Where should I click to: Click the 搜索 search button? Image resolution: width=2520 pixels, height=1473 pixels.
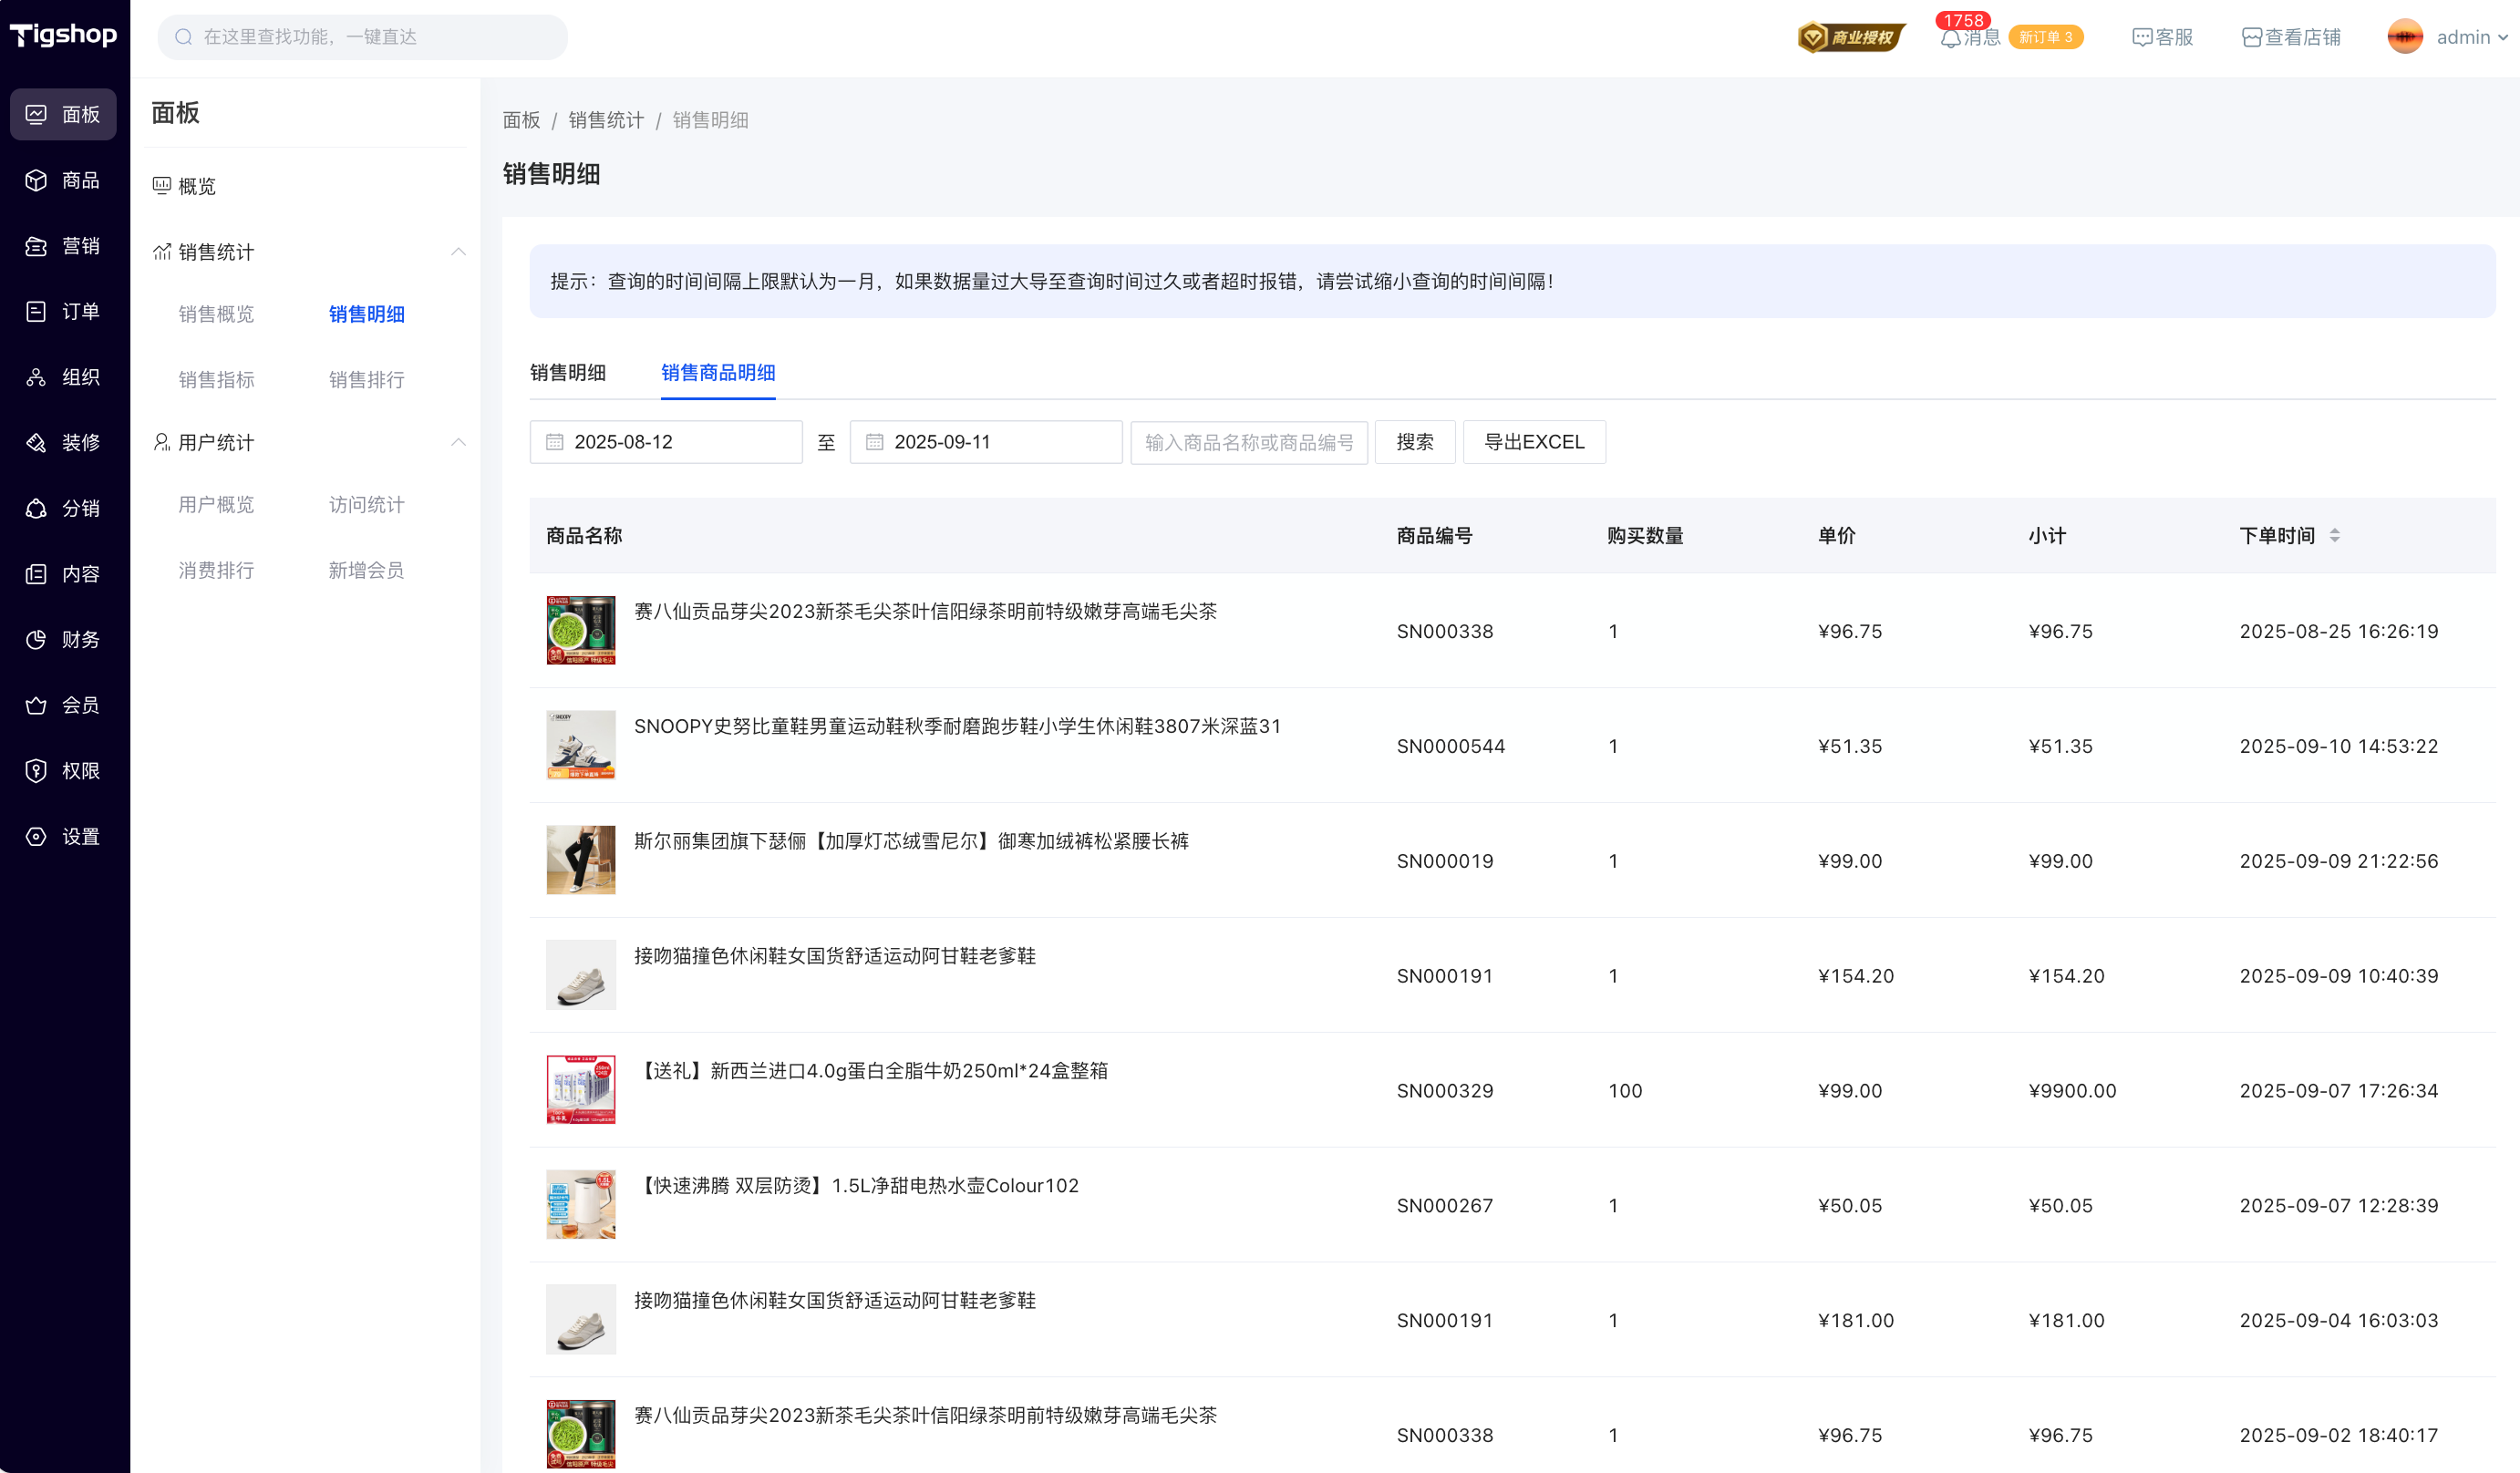(x=1414, y=442)
